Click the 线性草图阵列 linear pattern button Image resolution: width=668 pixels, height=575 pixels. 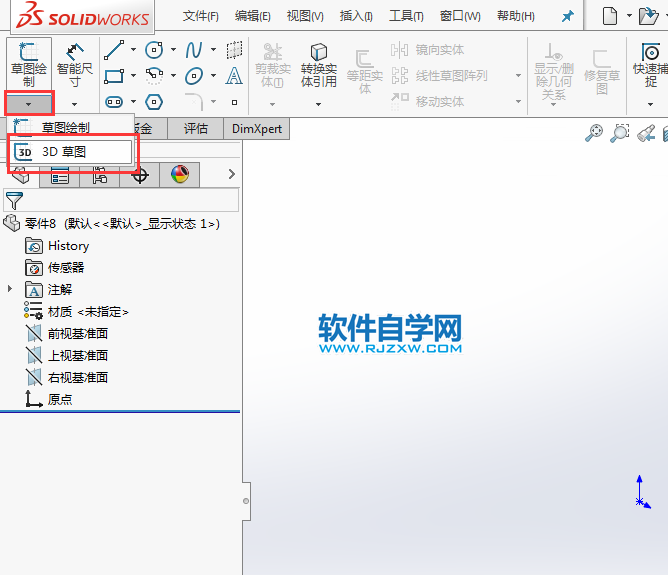pos(440,76)
